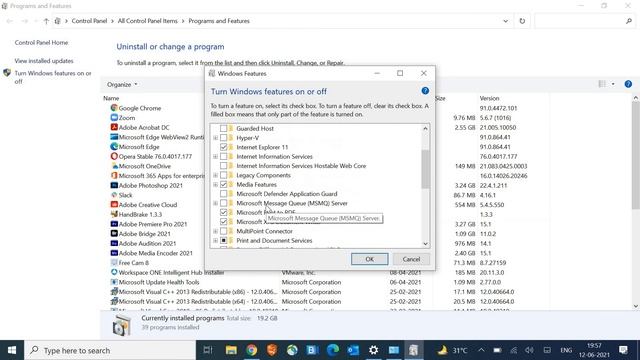Open File Explorer from taskbar
640x360 pixels.
pos(231,350)
